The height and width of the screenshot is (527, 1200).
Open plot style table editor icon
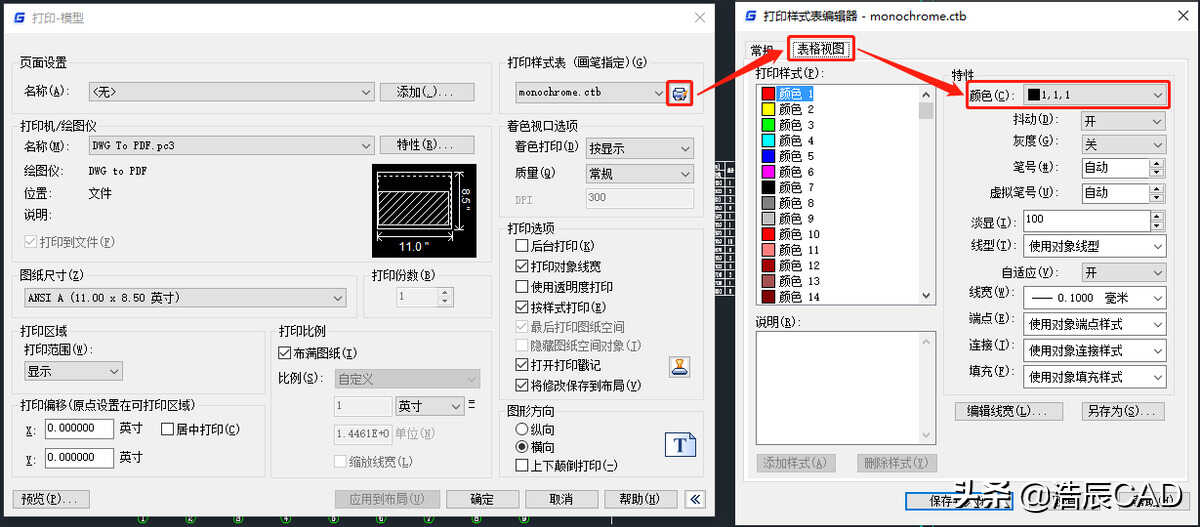pos(680,93)
